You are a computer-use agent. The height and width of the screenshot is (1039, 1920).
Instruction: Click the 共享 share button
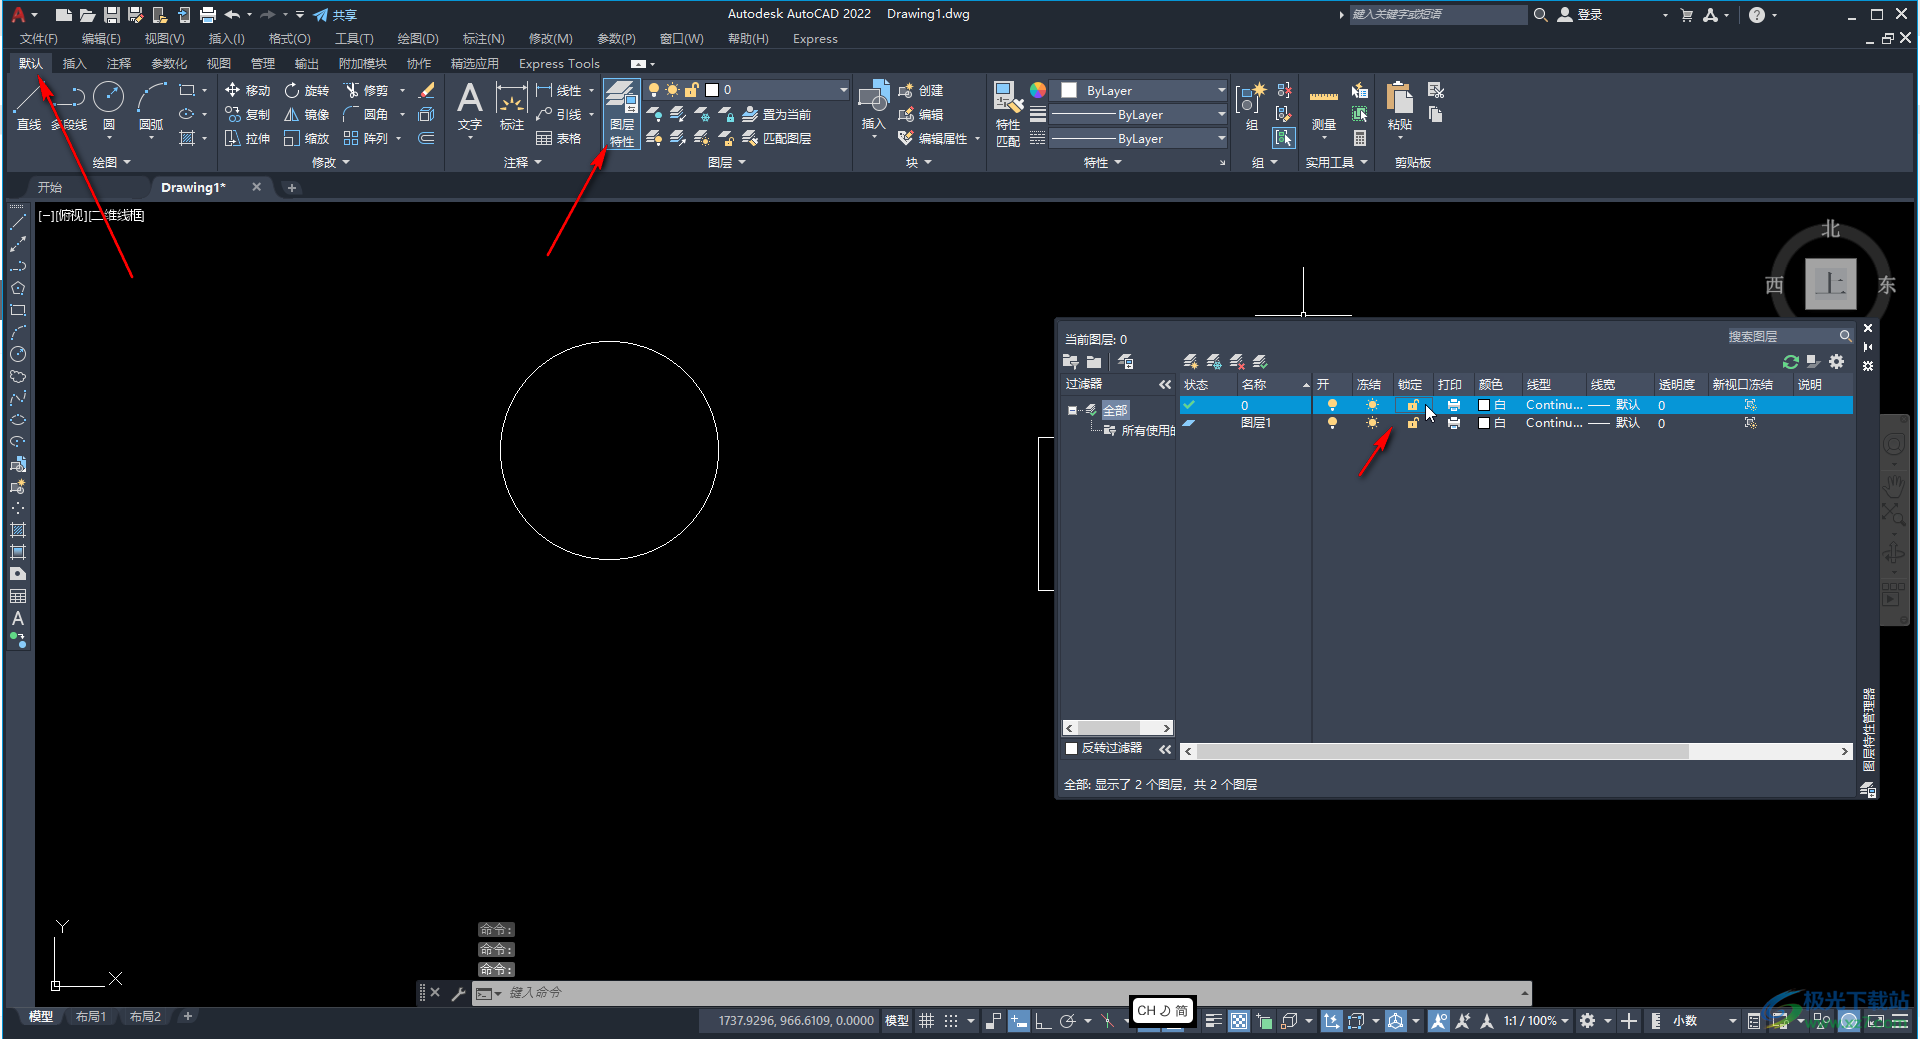pos(335,15)
